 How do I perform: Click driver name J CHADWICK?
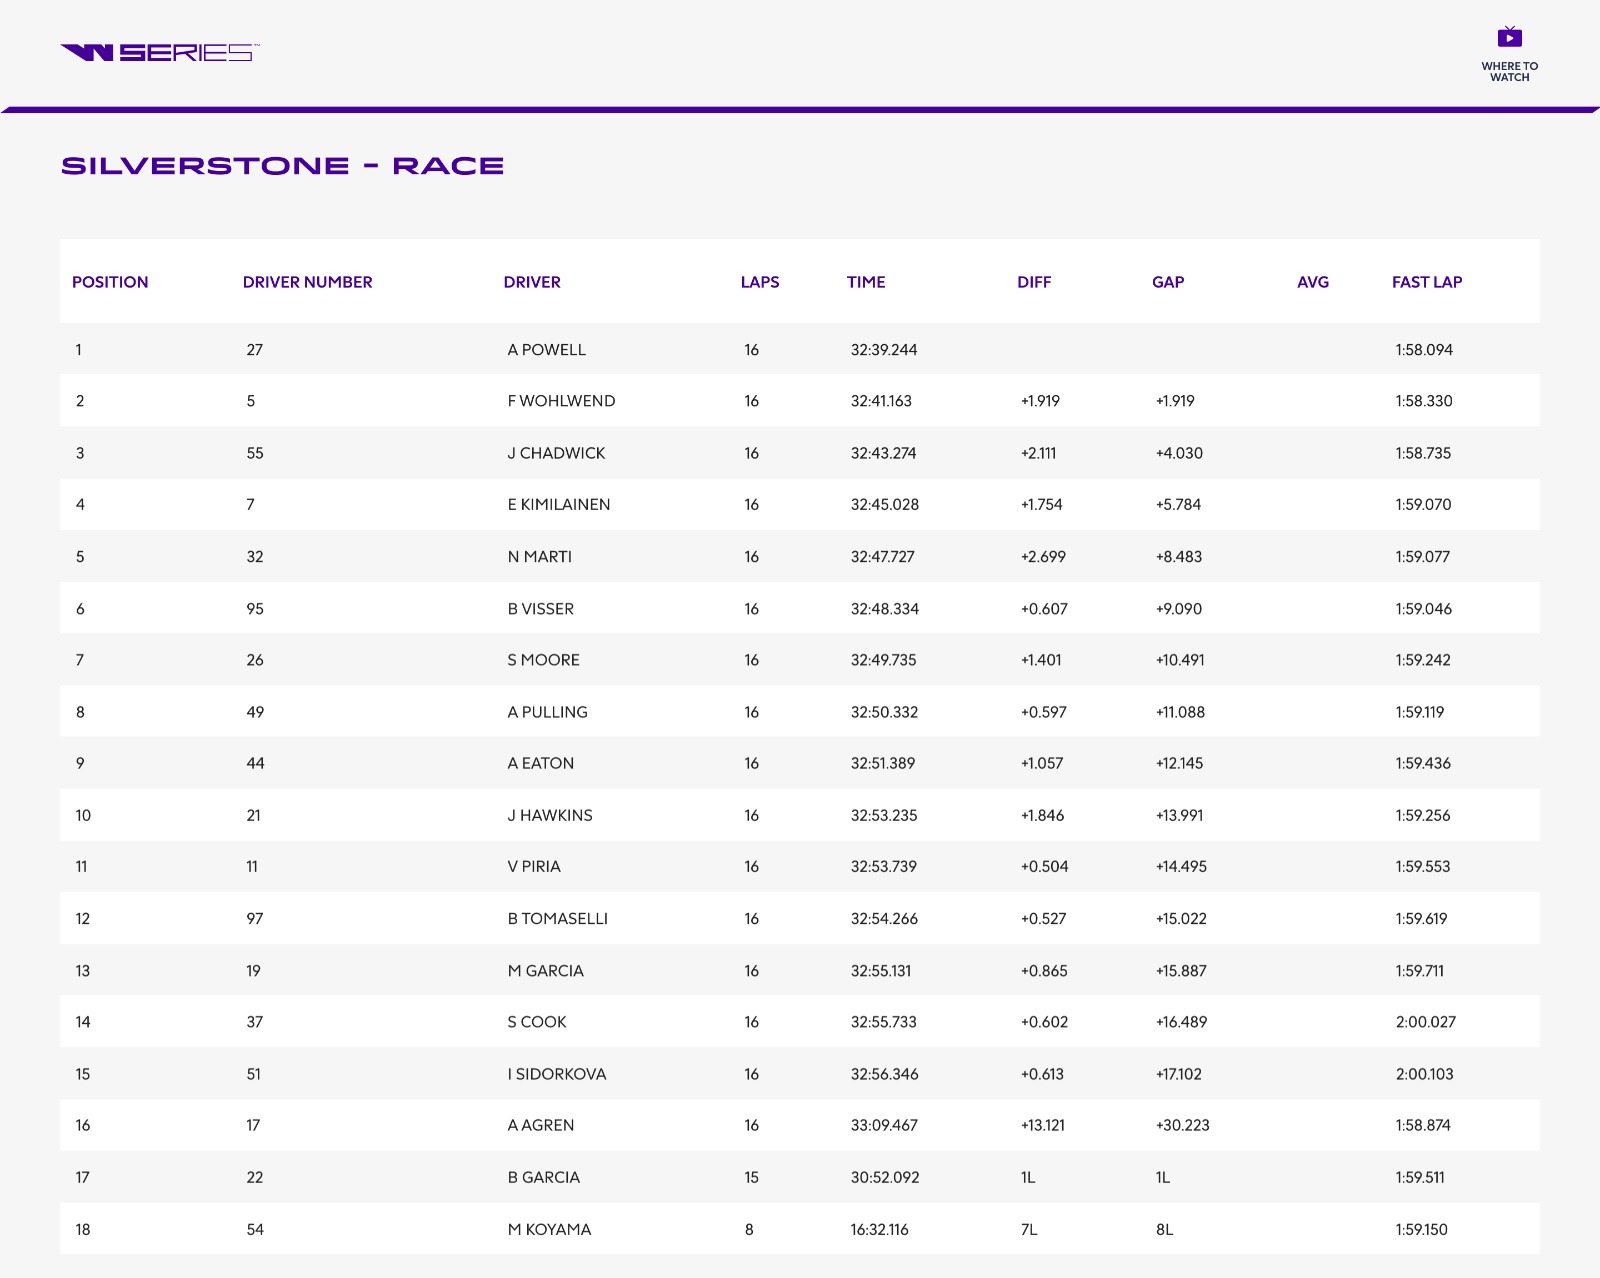click(x=556, y=453)
